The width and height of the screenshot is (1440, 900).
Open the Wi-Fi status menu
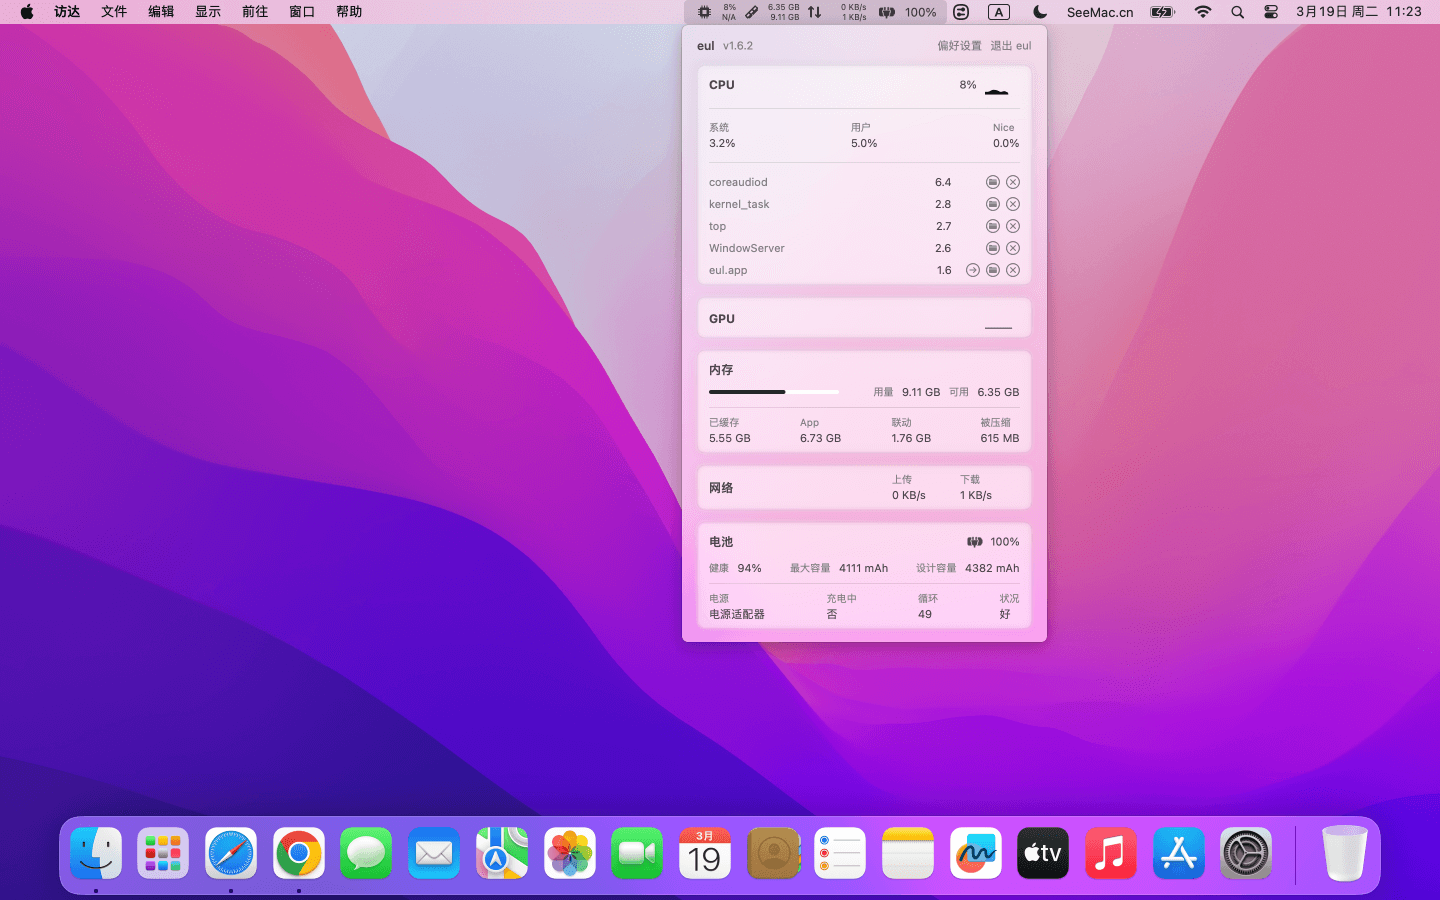point(1203,12)
